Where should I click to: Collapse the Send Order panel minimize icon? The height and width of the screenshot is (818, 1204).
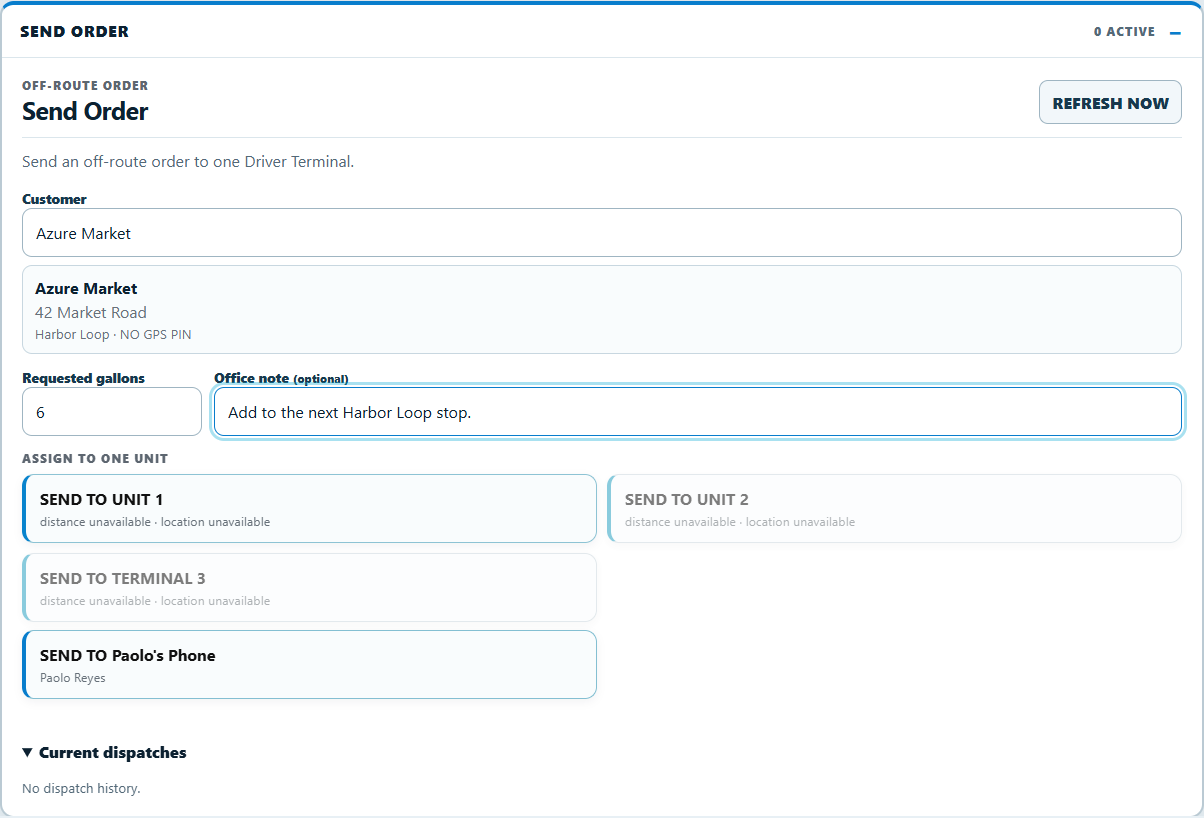(1175, 32)
